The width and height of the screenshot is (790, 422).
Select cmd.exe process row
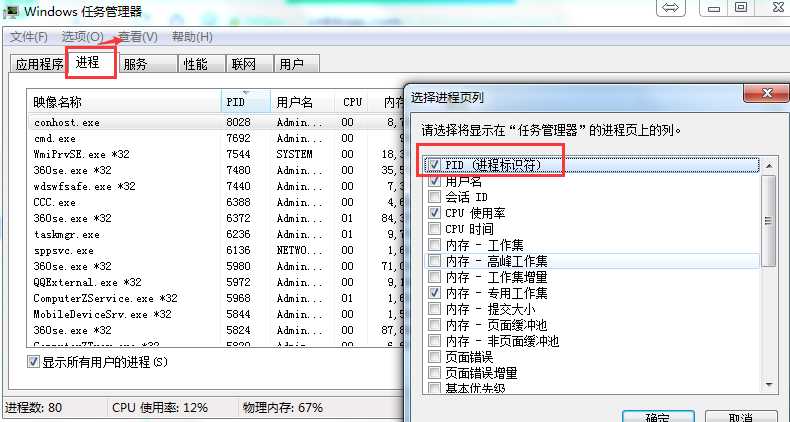(217, 138)
